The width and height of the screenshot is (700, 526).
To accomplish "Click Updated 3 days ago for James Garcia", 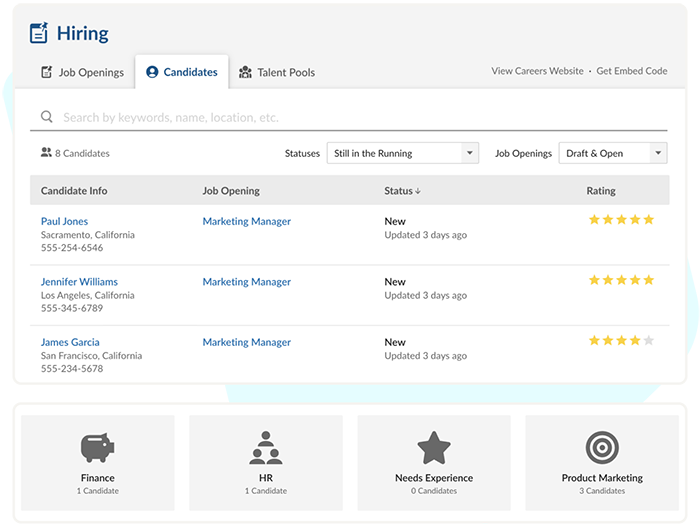I will coord(425,356).
